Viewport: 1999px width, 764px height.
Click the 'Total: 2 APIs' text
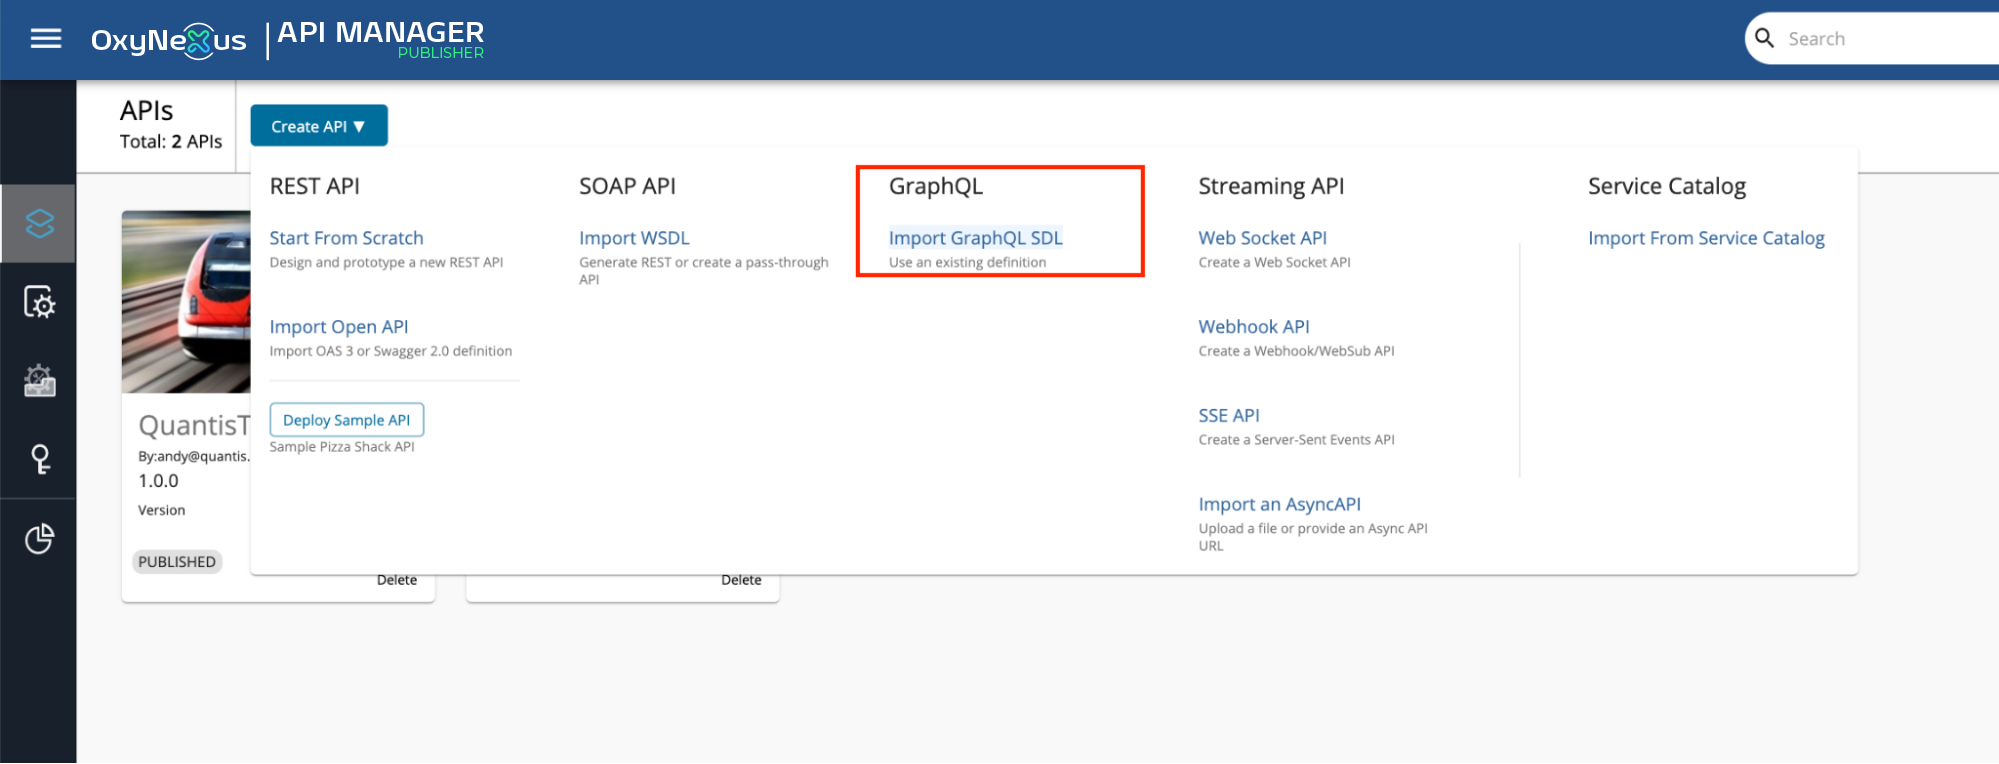pyautogui.click(x=171, y=142)
